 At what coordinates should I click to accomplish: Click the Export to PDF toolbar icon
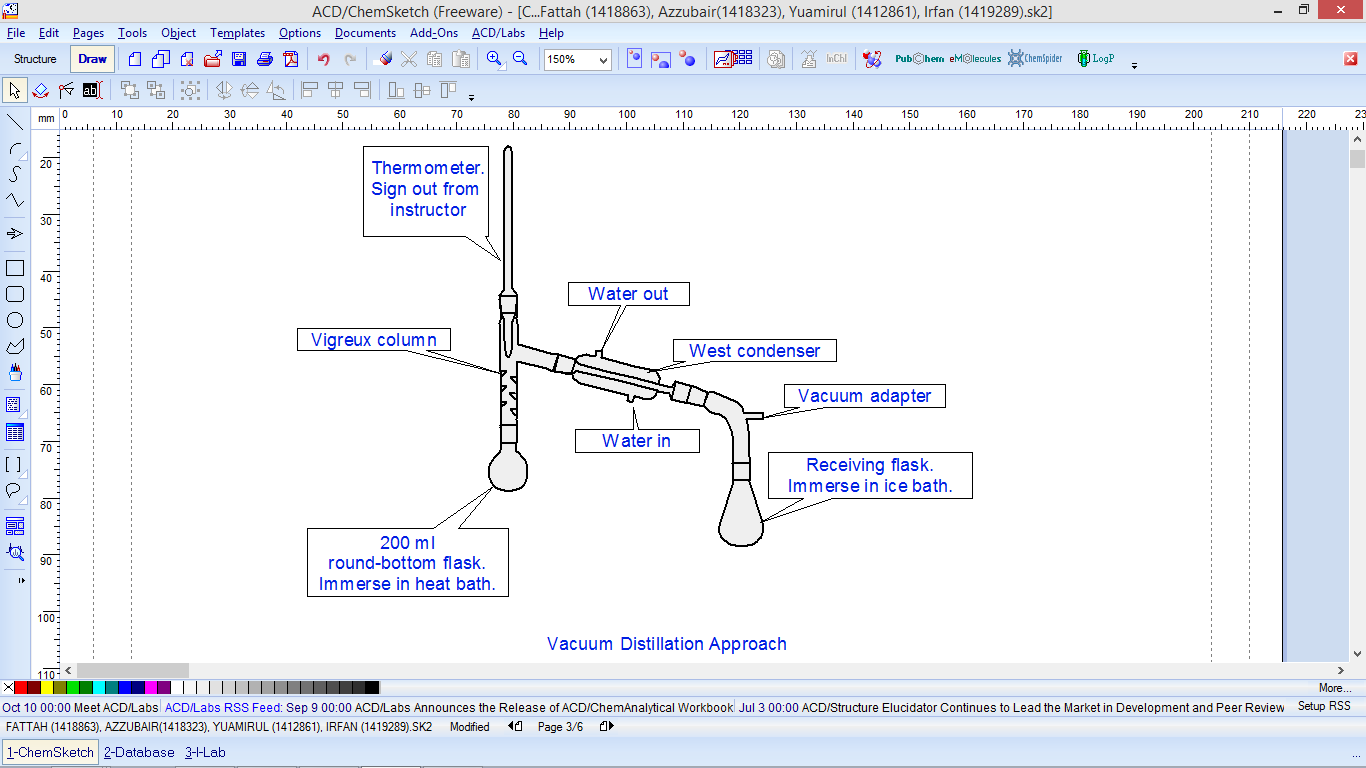click(x=290, y=59)
